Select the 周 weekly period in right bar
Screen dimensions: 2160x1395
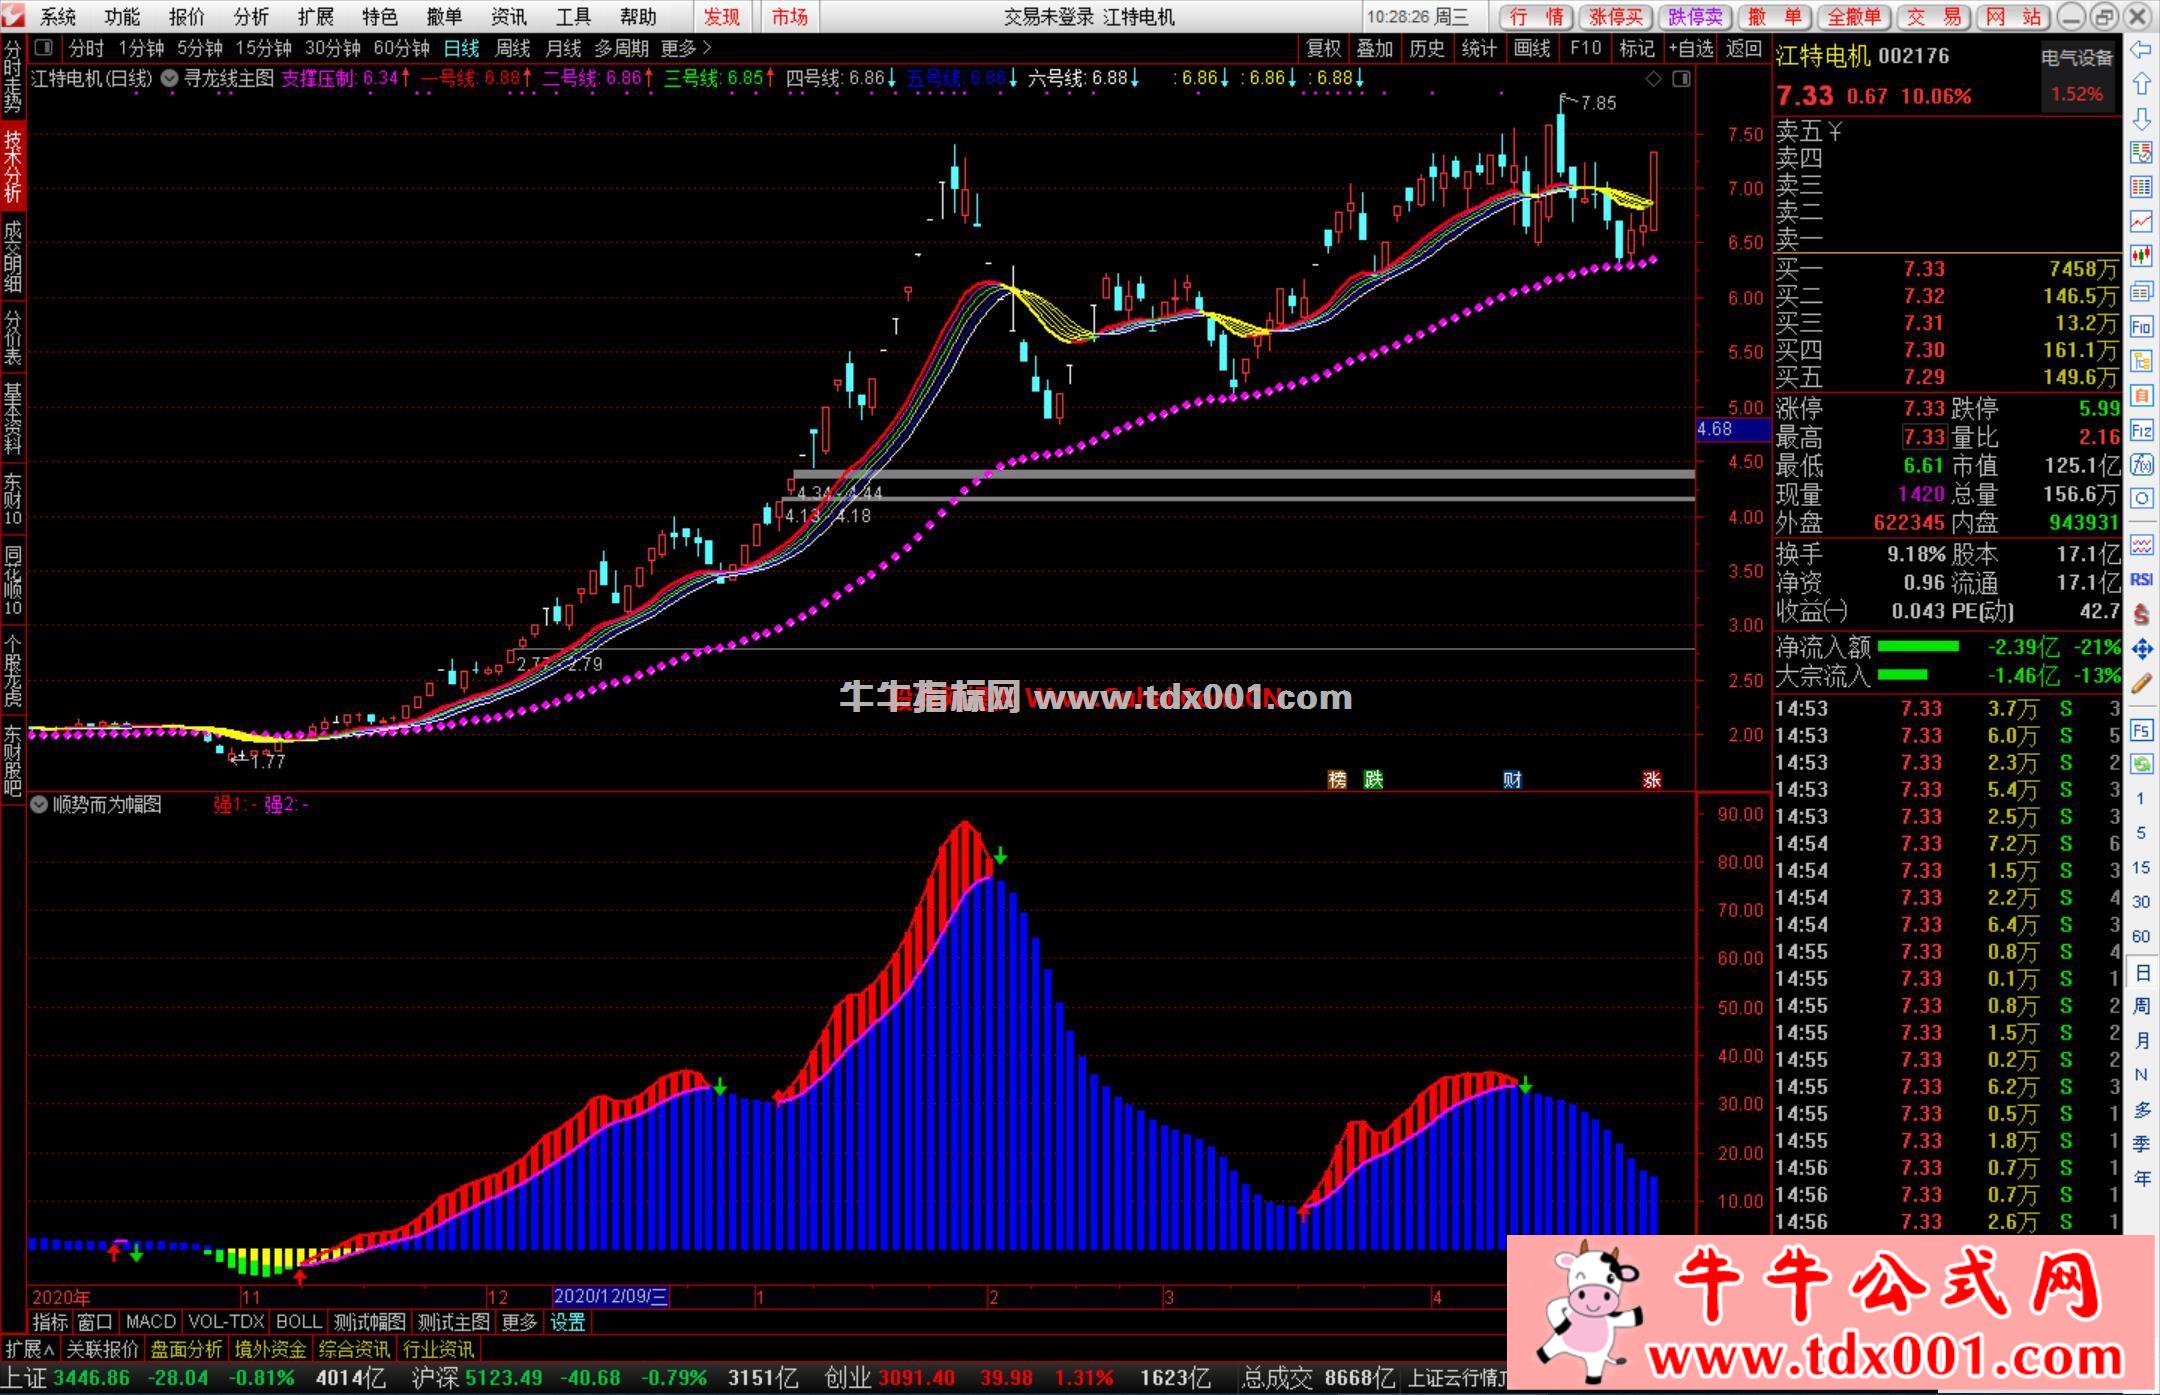pyautogui.click(x=2141, y=1006)
